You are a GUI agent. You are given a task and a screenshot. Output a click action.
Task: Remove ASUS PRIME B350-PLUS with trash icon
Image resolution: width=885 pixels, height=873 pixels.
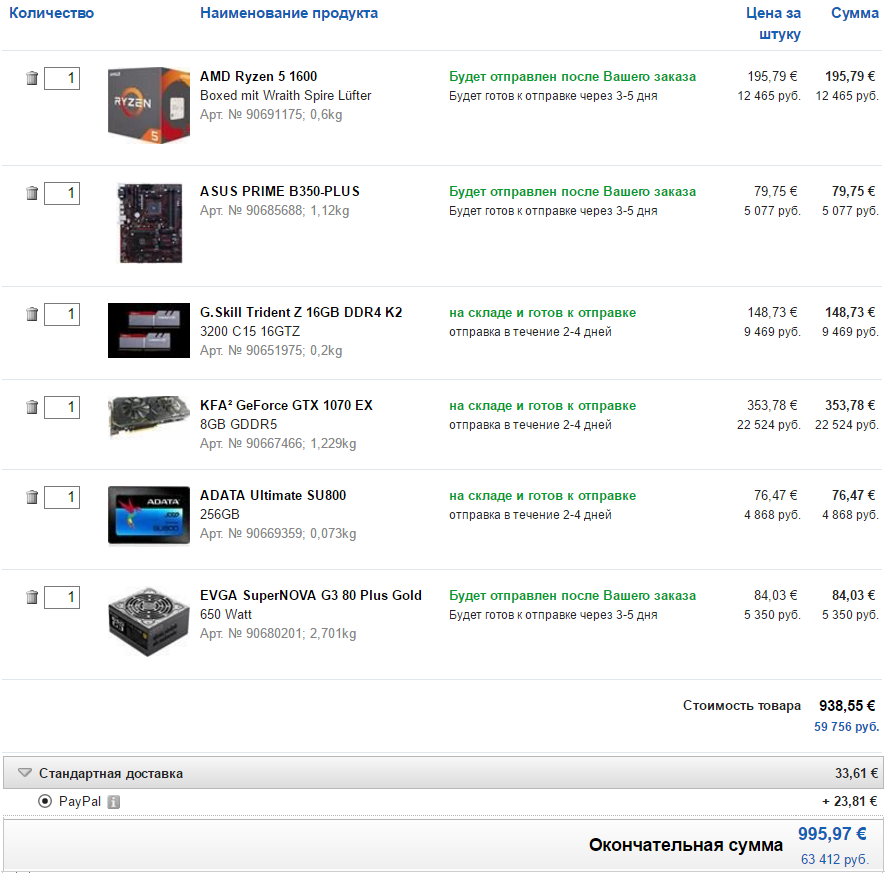(32, 193)
